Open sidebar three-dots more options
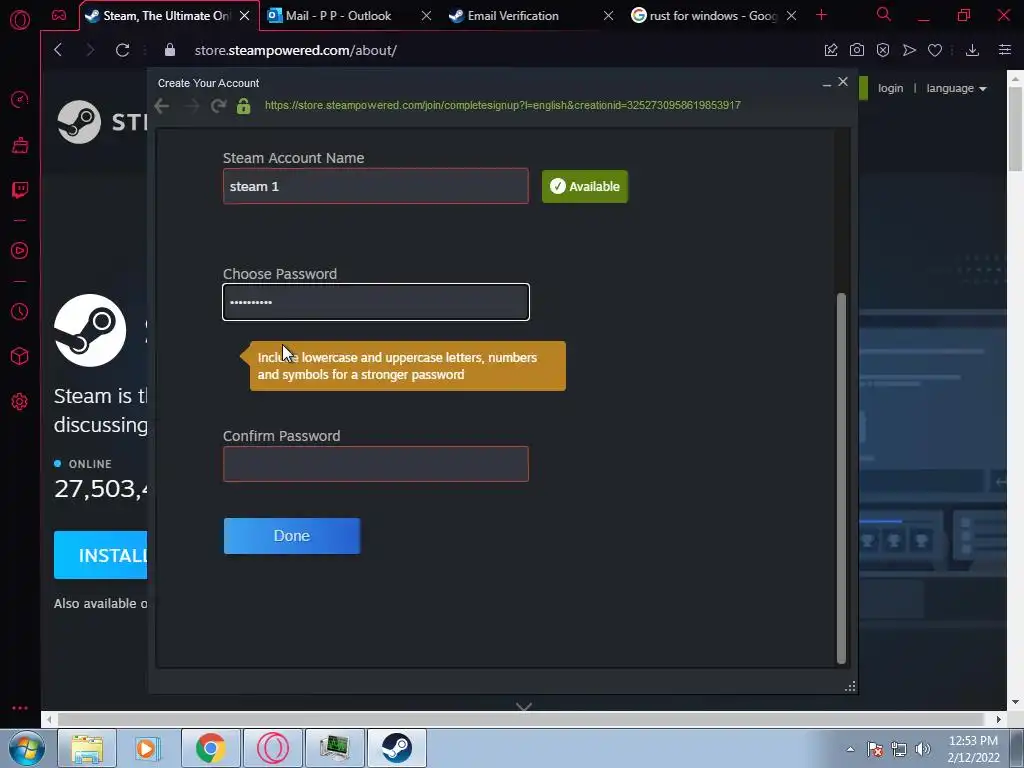 pos(20,708)
